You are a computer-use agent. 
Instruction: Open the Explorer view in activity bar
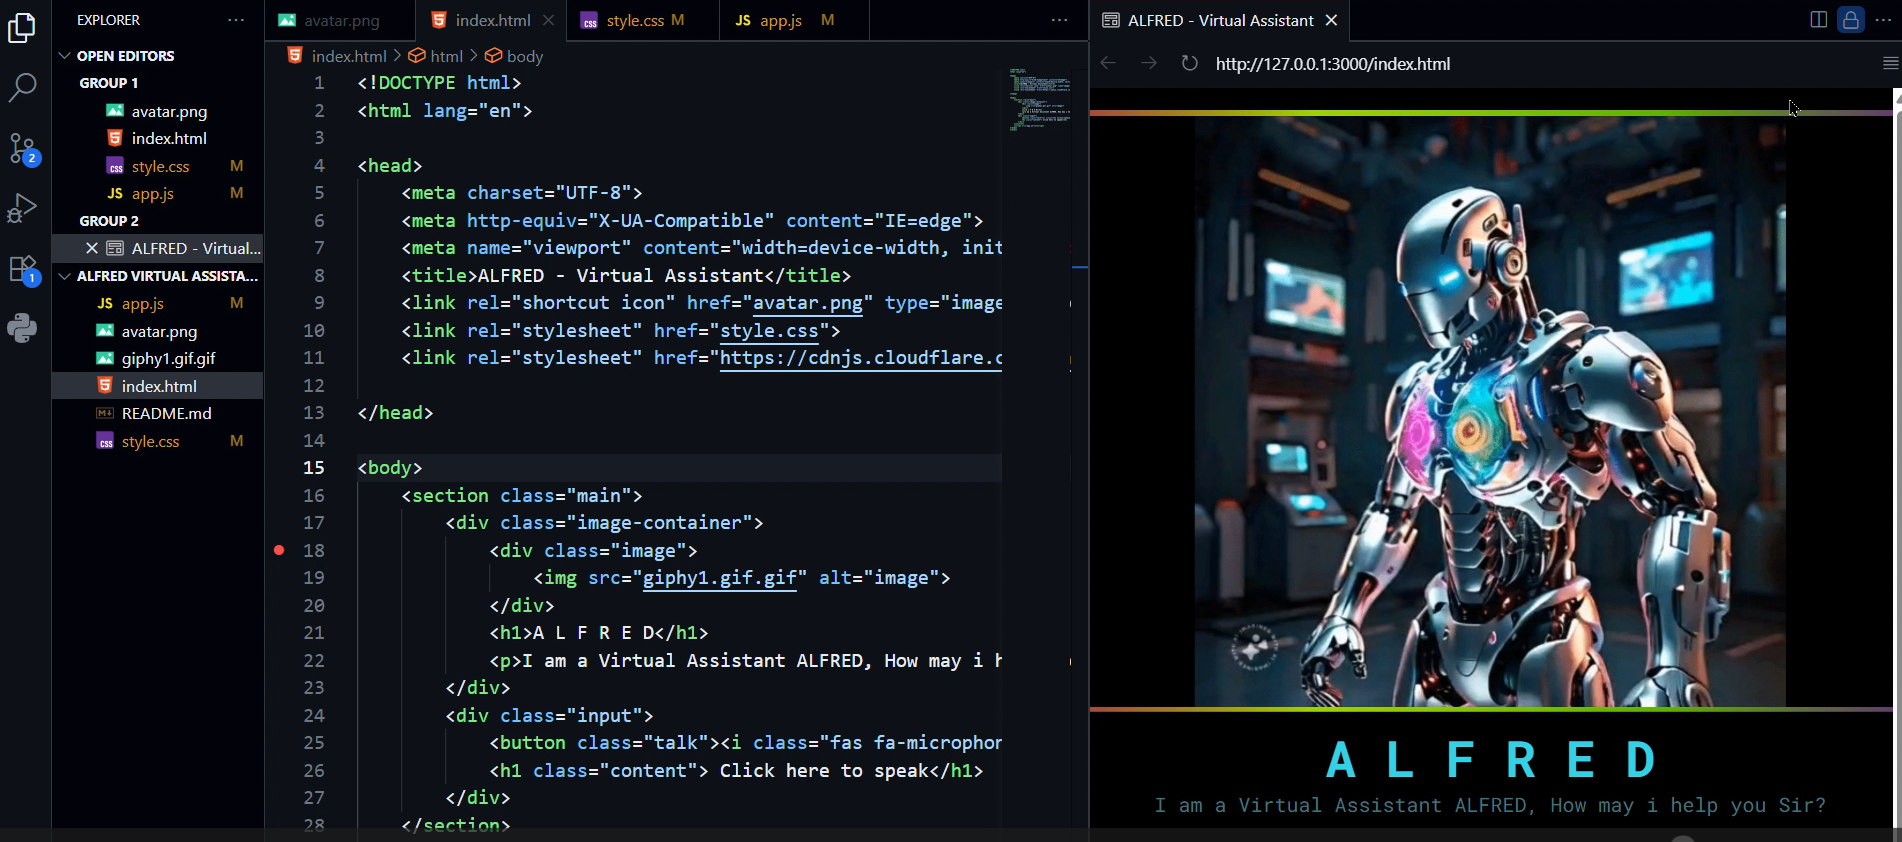click(x=22, y=28)
